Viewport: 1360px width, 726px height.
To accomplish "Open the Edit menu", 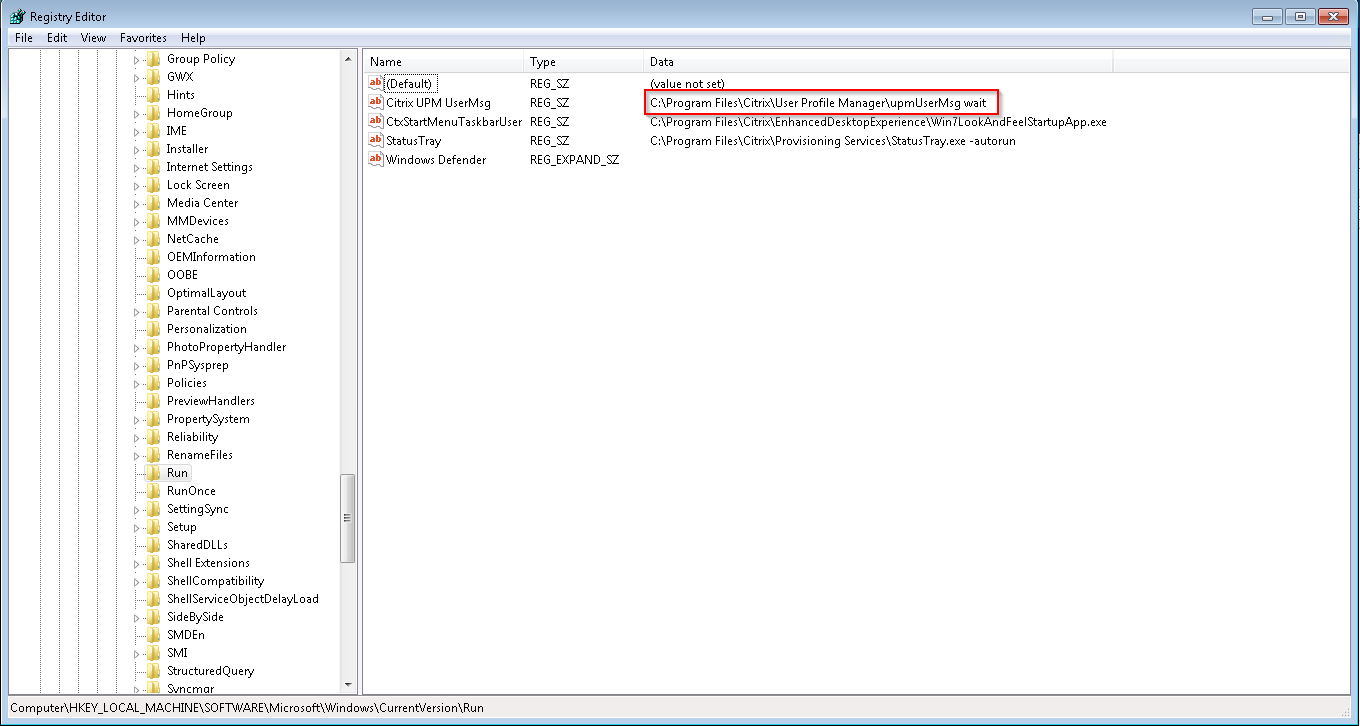I will [x=56, y=37].
